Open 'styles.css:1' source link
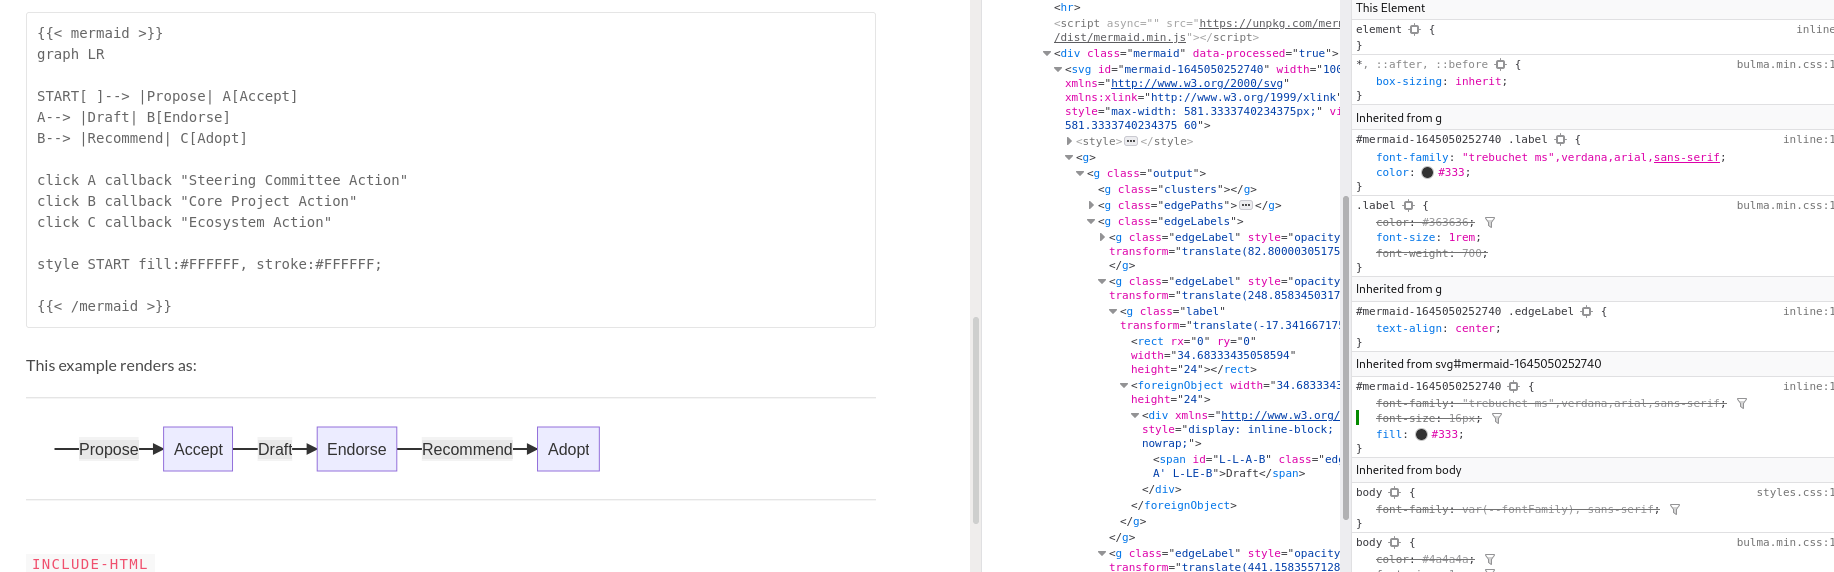 (x=1795, y=493)
